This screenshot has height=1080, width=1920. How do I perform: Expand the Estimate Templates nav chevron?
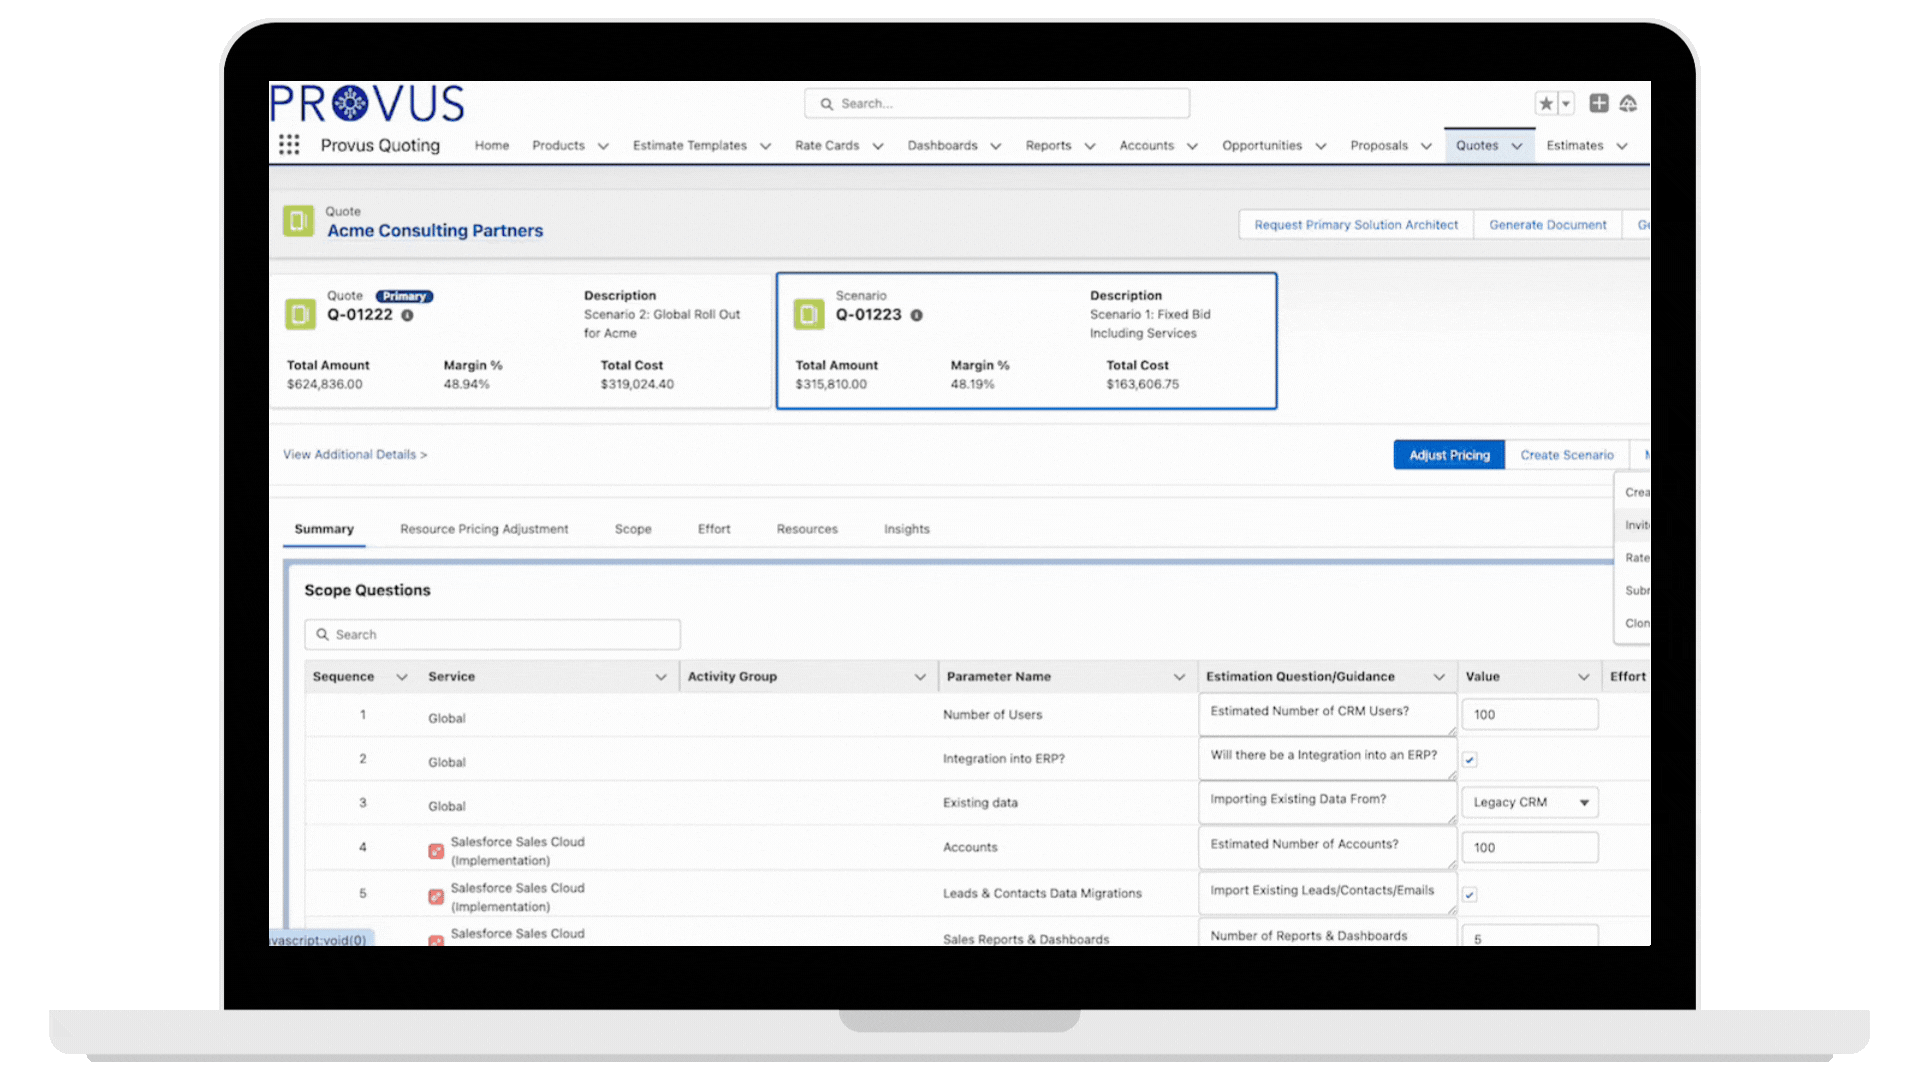click(765, 146)
